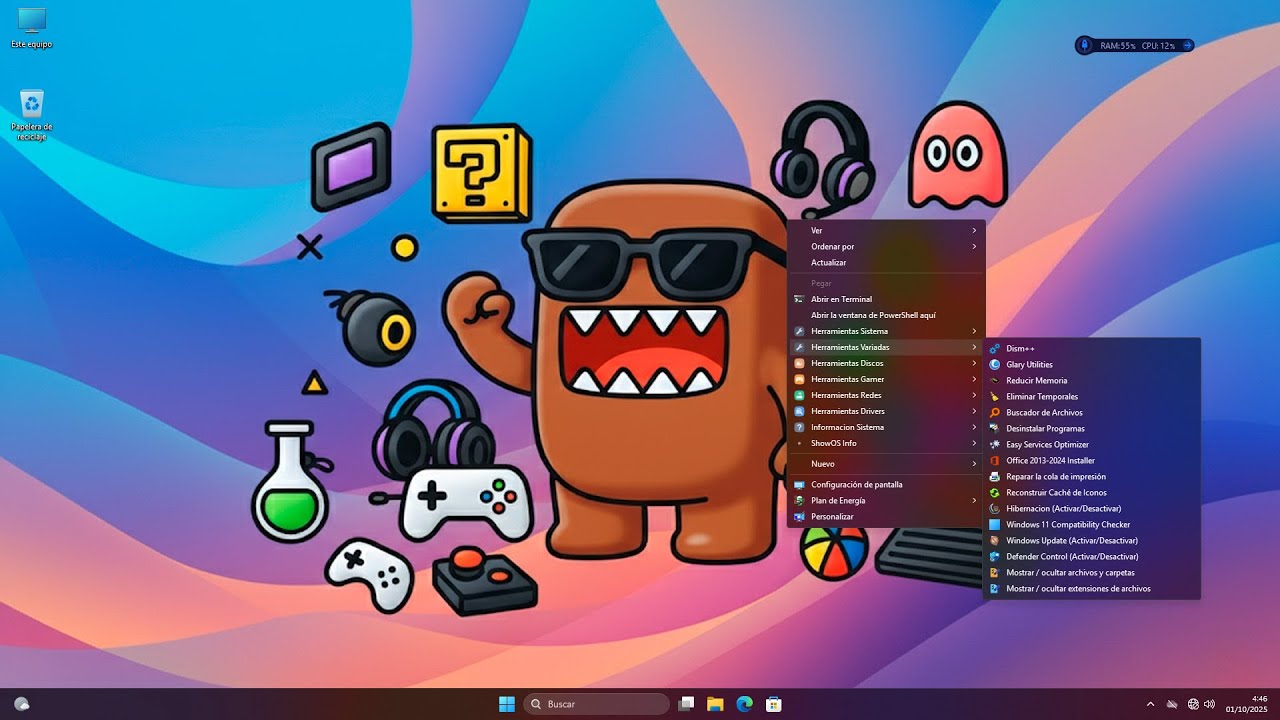Screen dimensions: 1280x720
Task: Toggle Defender Control (Activar/Desactivar)
Action: point(1092,556)
